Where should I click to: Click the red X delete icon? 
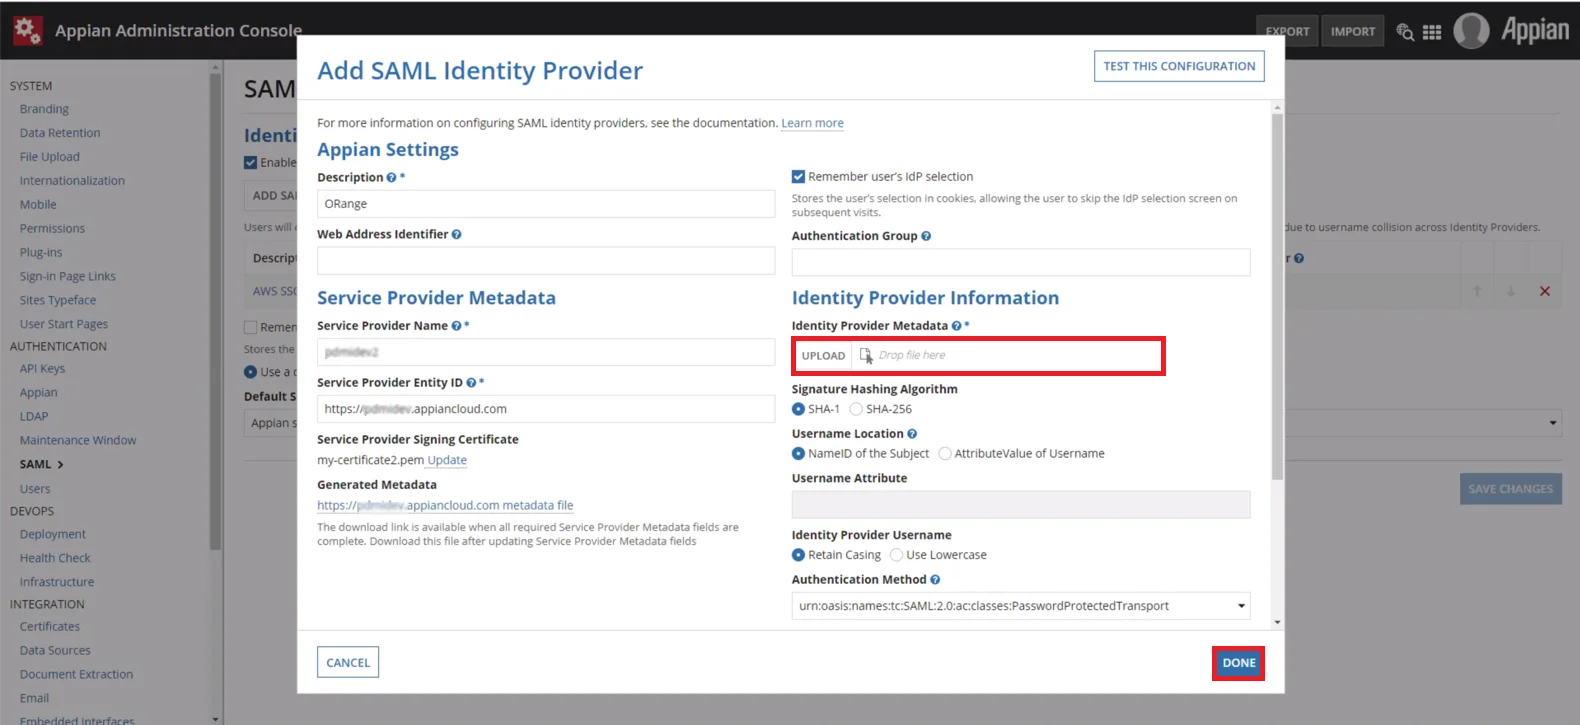[1544, 291]
